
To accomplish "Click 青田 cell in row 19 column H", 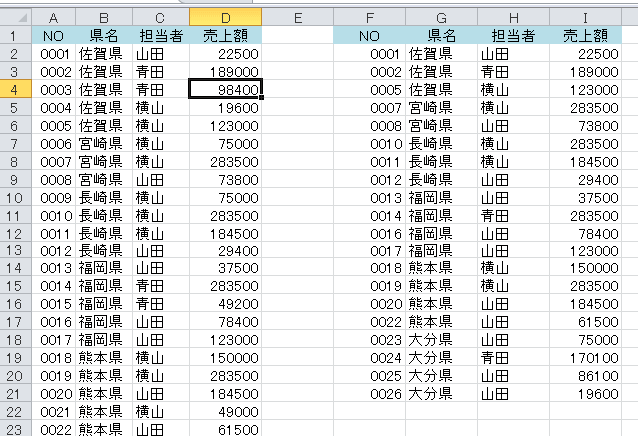I will coord(513,358).
